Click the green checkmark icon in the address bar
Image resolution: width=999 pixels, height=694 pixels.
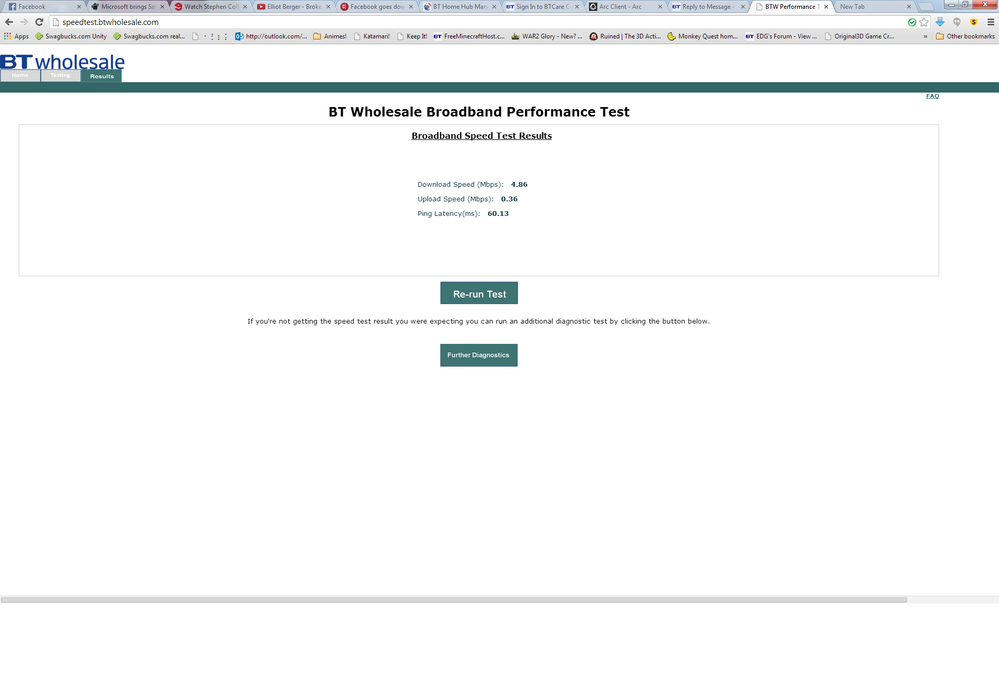pyautogui.click(x=911, y=21)
